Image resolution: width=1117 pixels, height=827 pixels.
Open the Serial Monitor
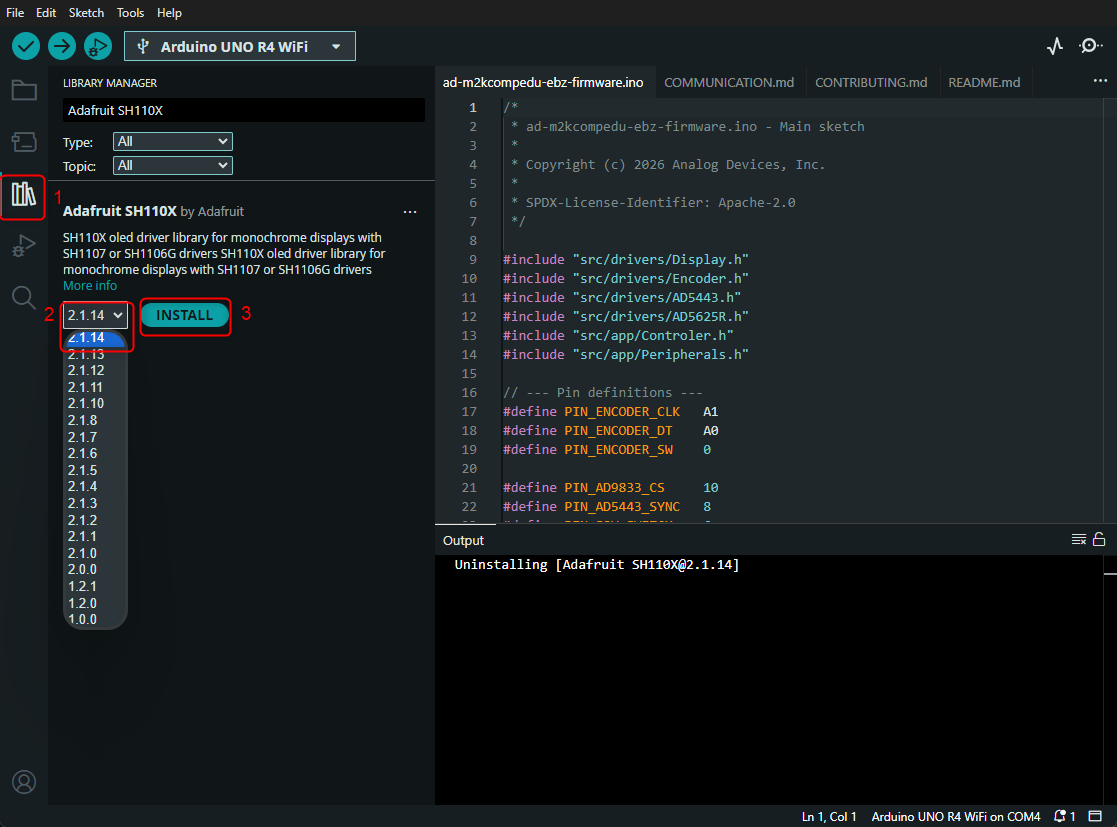[1090, 46]
